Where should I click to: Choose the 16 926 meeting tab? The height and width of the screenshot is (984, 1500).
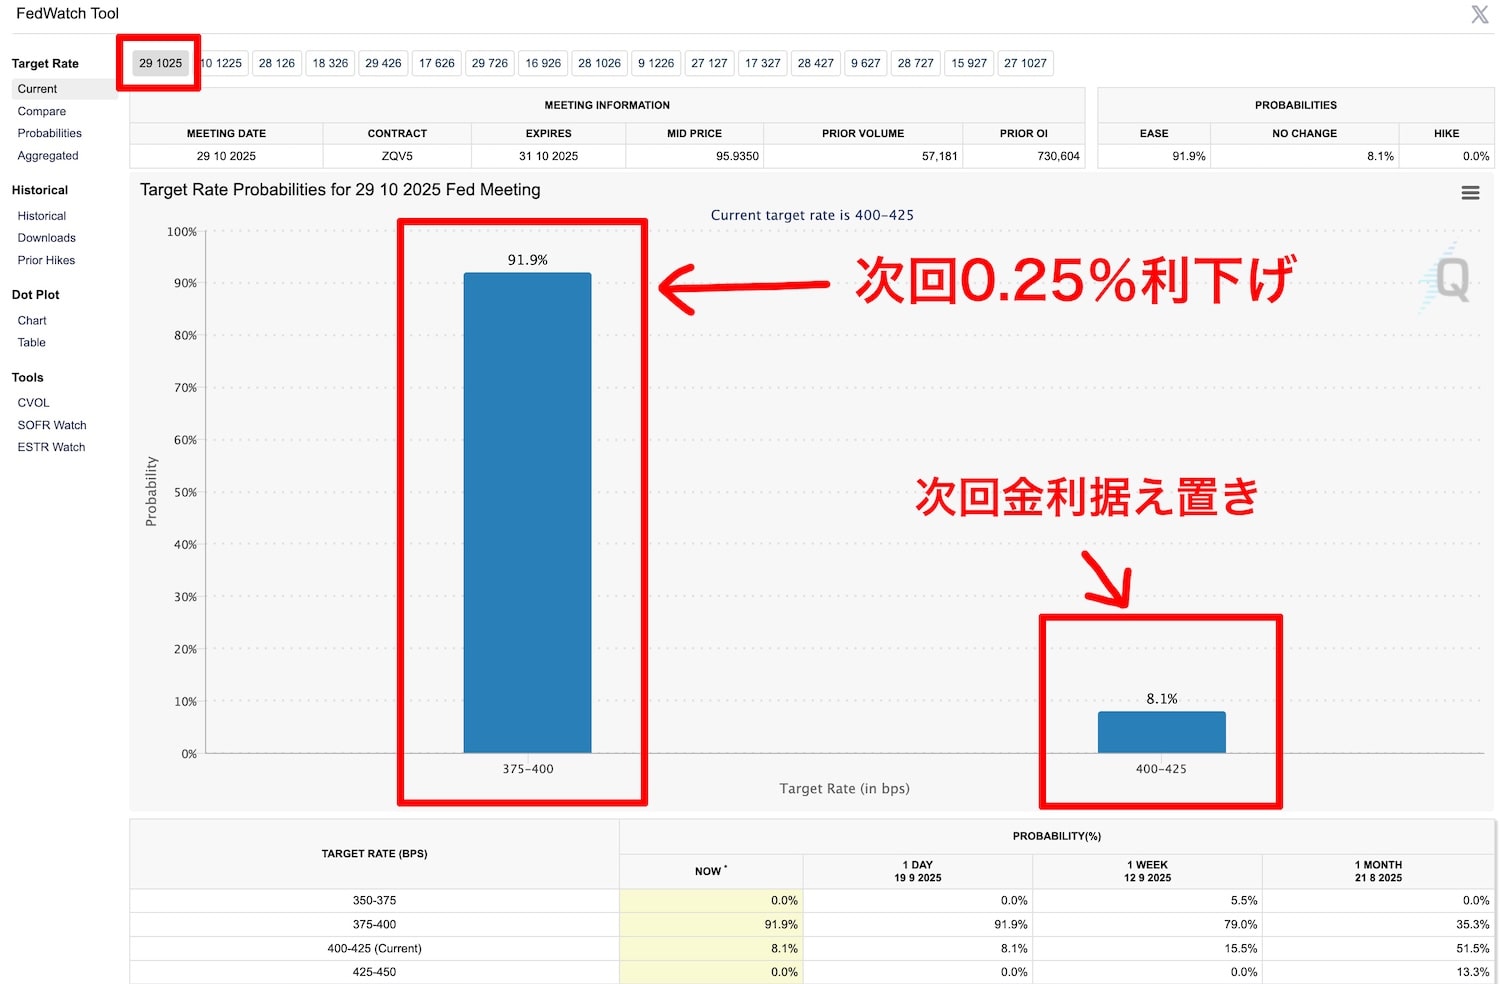tap(543, 63)
